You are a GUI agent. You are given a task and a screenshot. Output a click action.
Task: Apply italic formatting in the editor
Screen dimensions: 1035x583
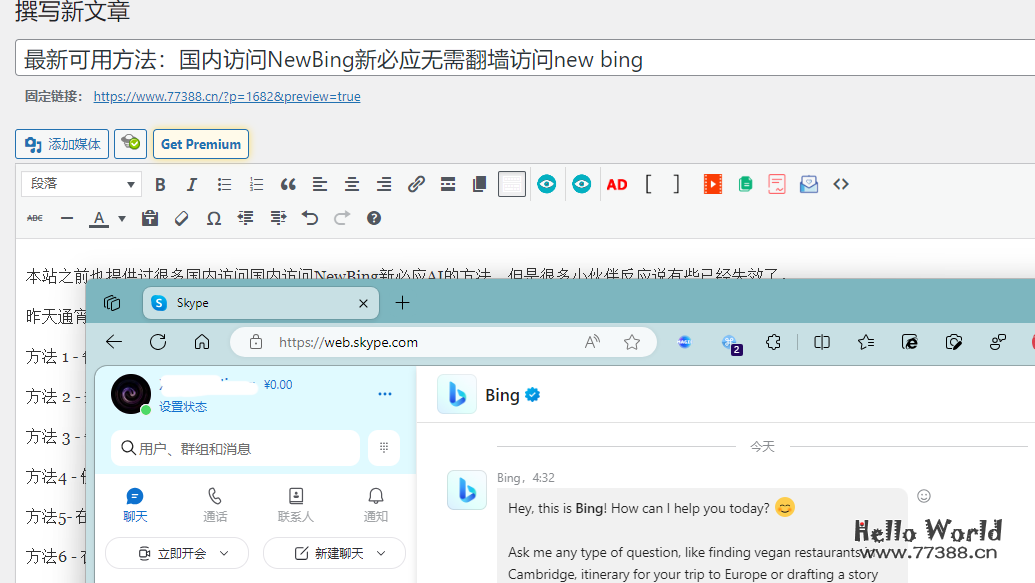coord(191,184)
